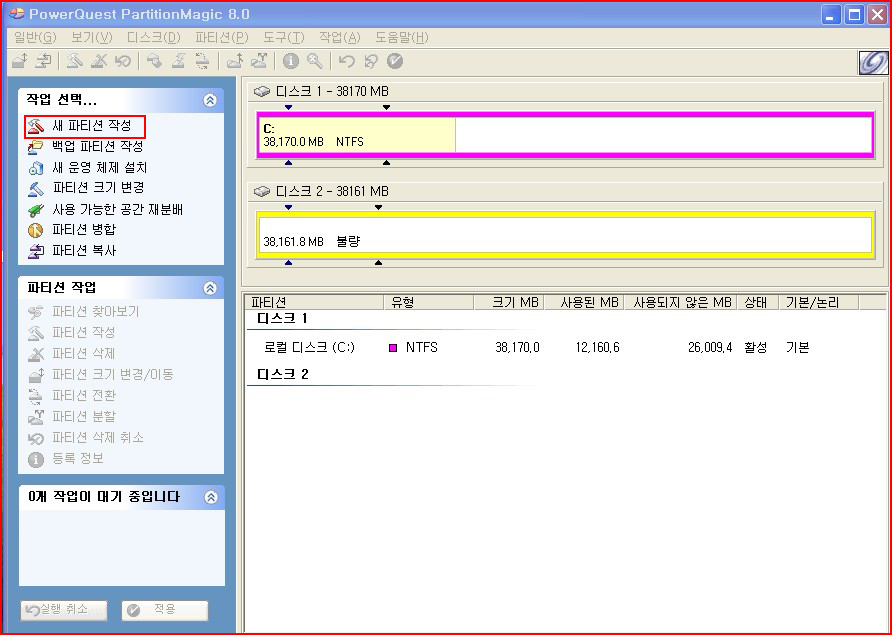Viewport: 892px width, 635px height.
Task: Click the Merge partitions toolbar icon
Action: (234, 60)
